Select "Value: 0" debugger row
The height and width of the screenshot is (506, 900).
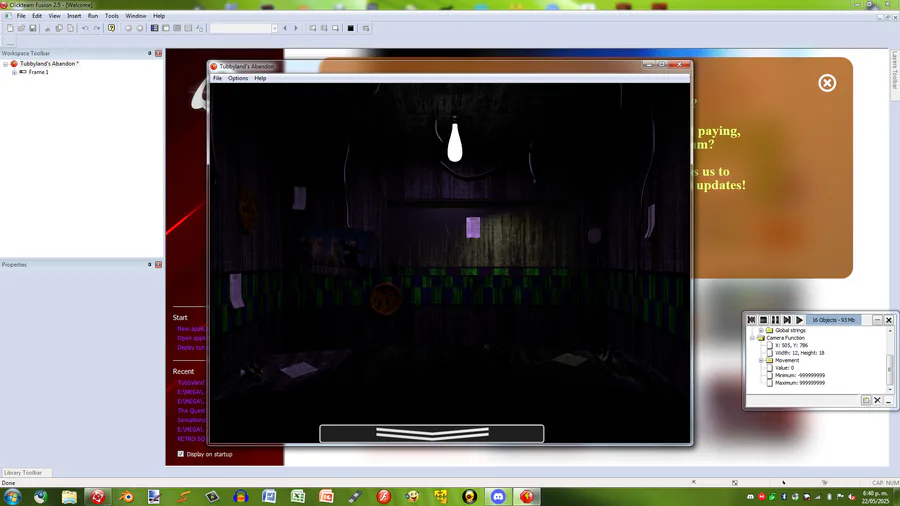click(x=784, y=368)
